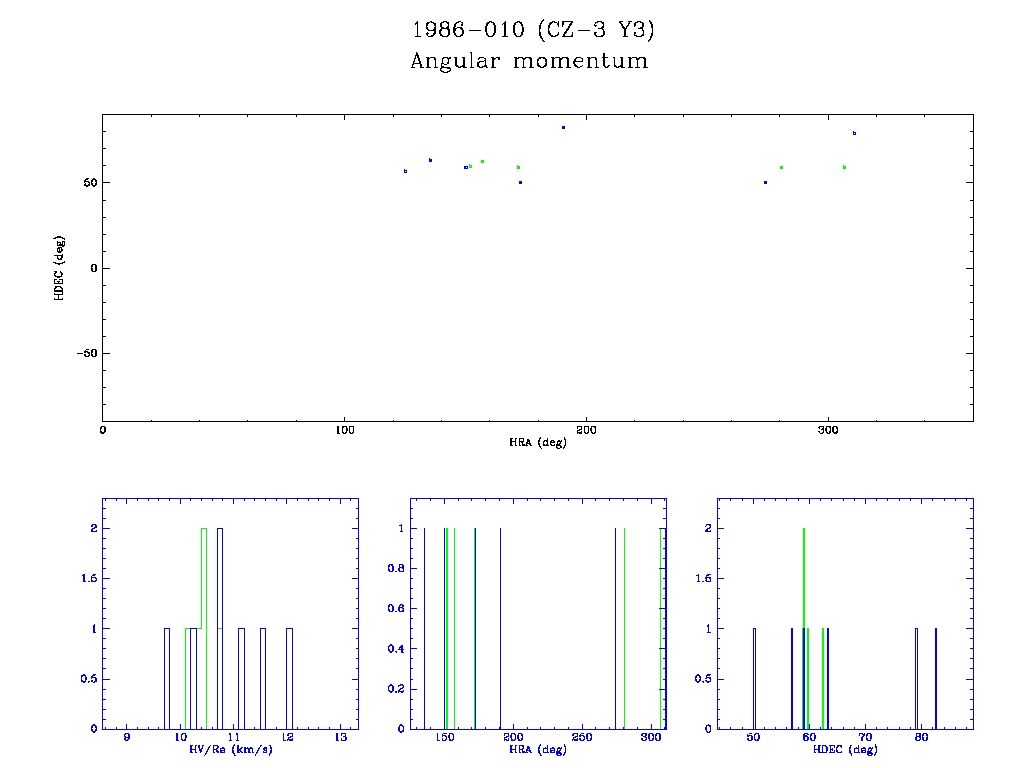The height and width of the screenshot is (768, 1024).
Task: Select the blue HV/Re histogram bar at 12
Action: [x=289, y=678]
